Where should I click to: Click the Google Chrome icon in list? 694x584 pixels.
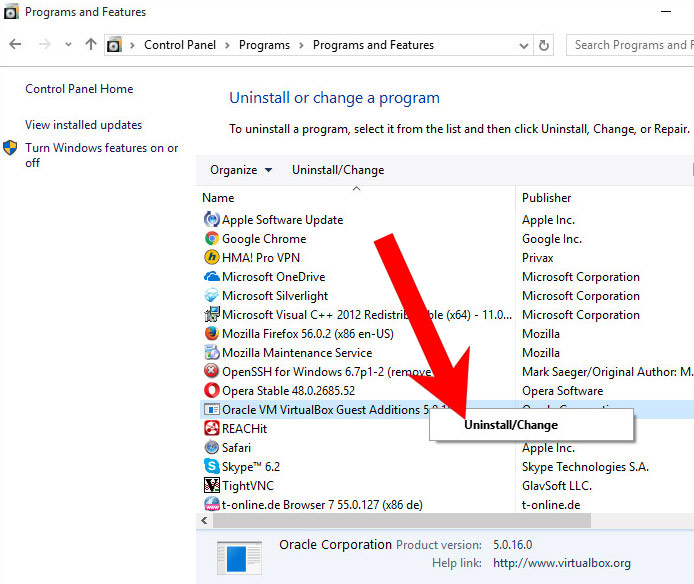pyautogui.click(x=212, y=239)
